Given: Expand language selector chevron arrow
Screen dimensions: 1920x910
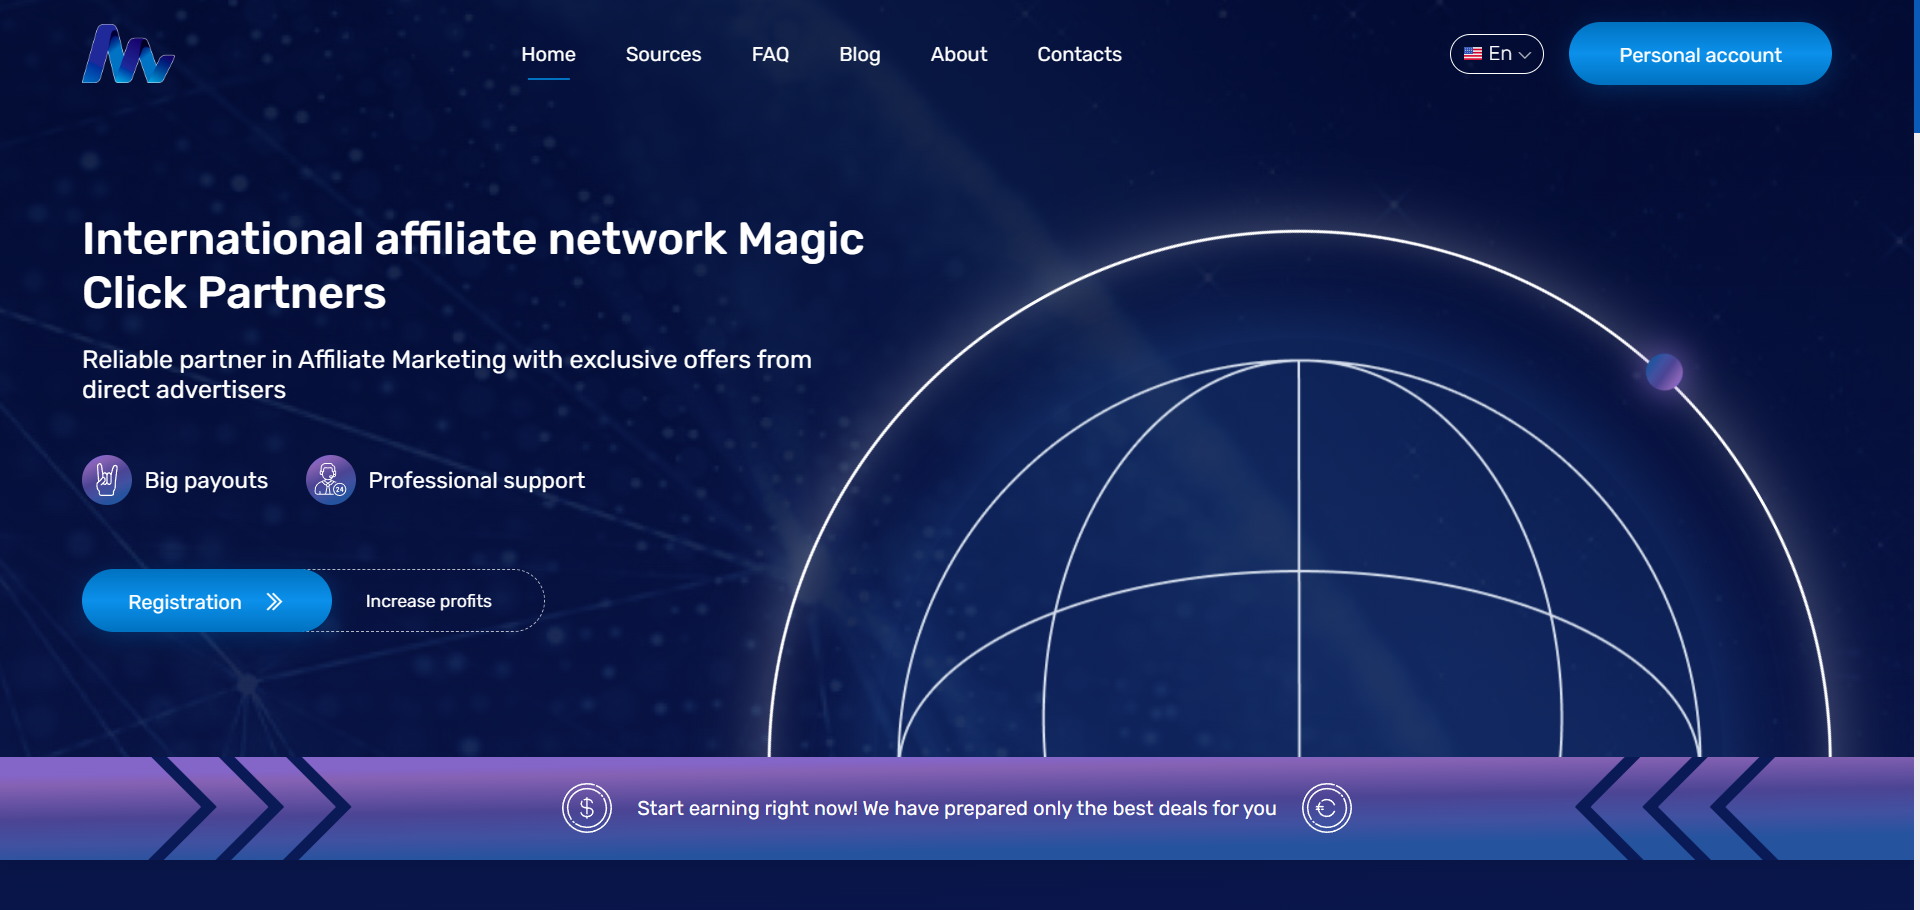Looking at the screenshot, I should coord(1525,55).
